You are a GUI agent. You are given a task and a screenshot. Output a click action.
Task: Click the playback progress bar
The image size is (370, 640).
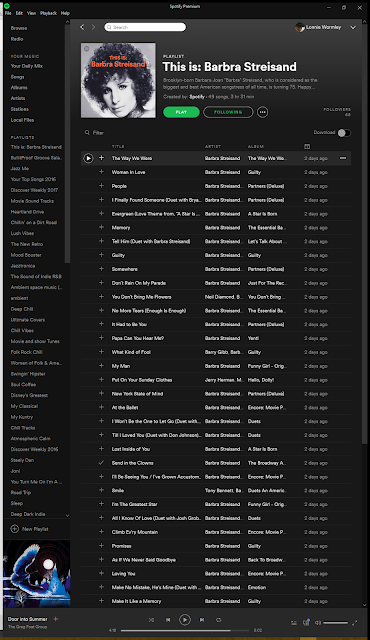185,630
